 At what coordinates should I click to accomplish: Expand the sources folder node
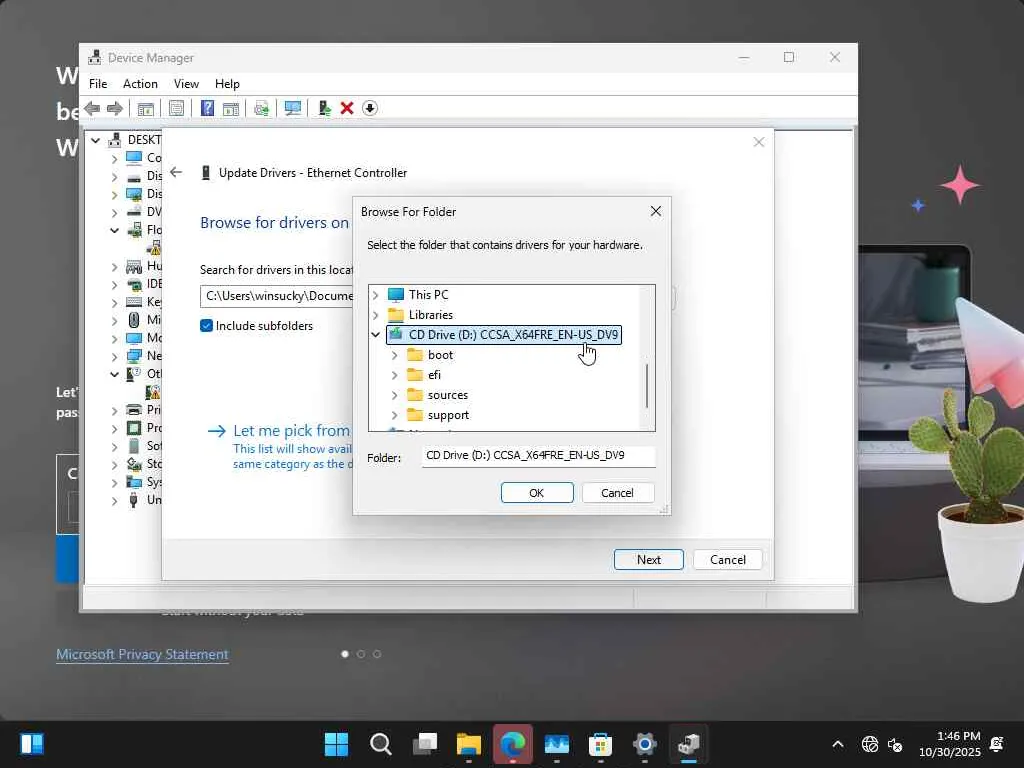coord(394,395)
